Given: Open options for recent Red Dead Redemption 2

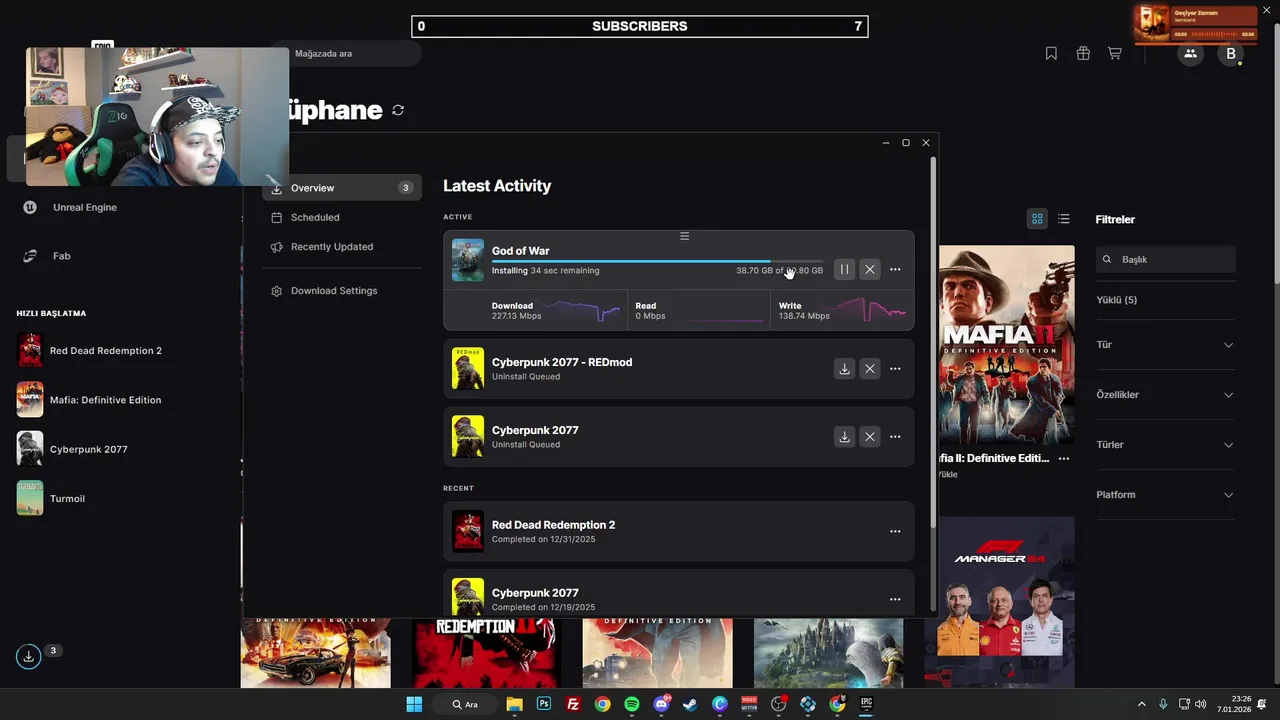Looking at the screenshot, I should 895,531.
